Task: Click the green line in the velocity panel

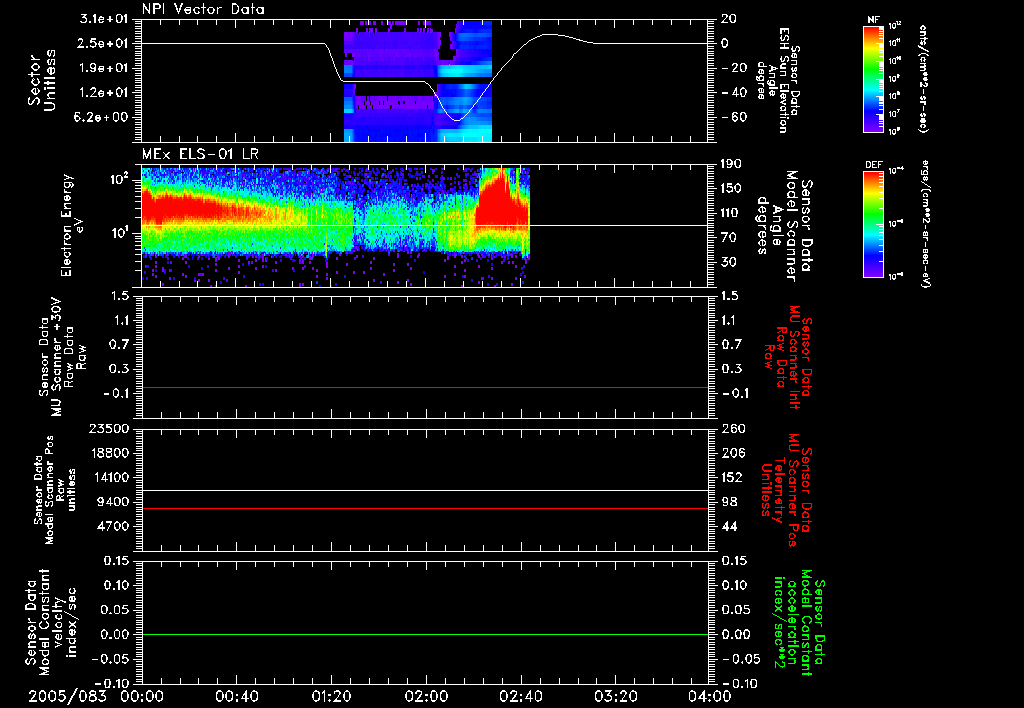Action: [425, 634]
